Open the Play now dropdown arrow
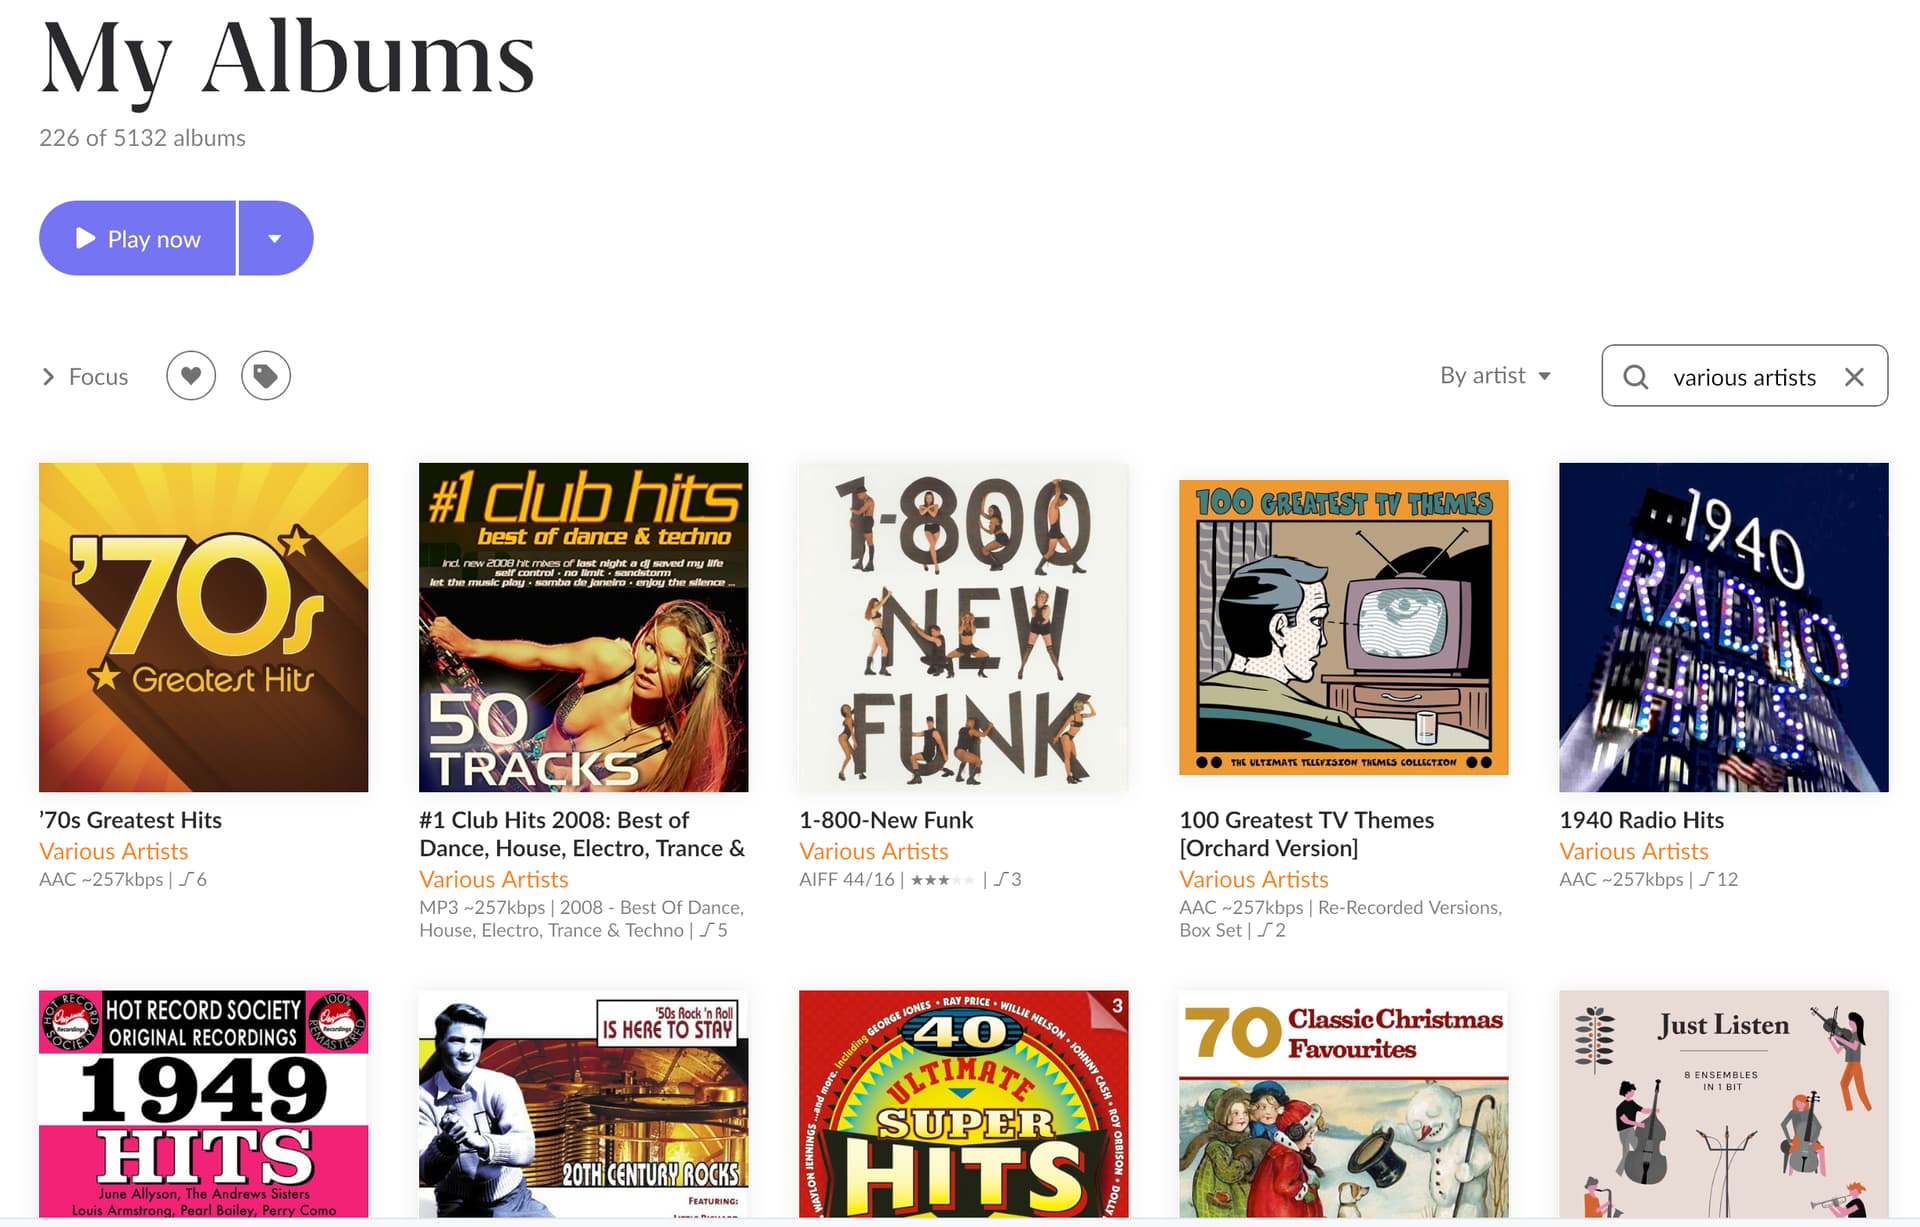 (x=275, y=238)
